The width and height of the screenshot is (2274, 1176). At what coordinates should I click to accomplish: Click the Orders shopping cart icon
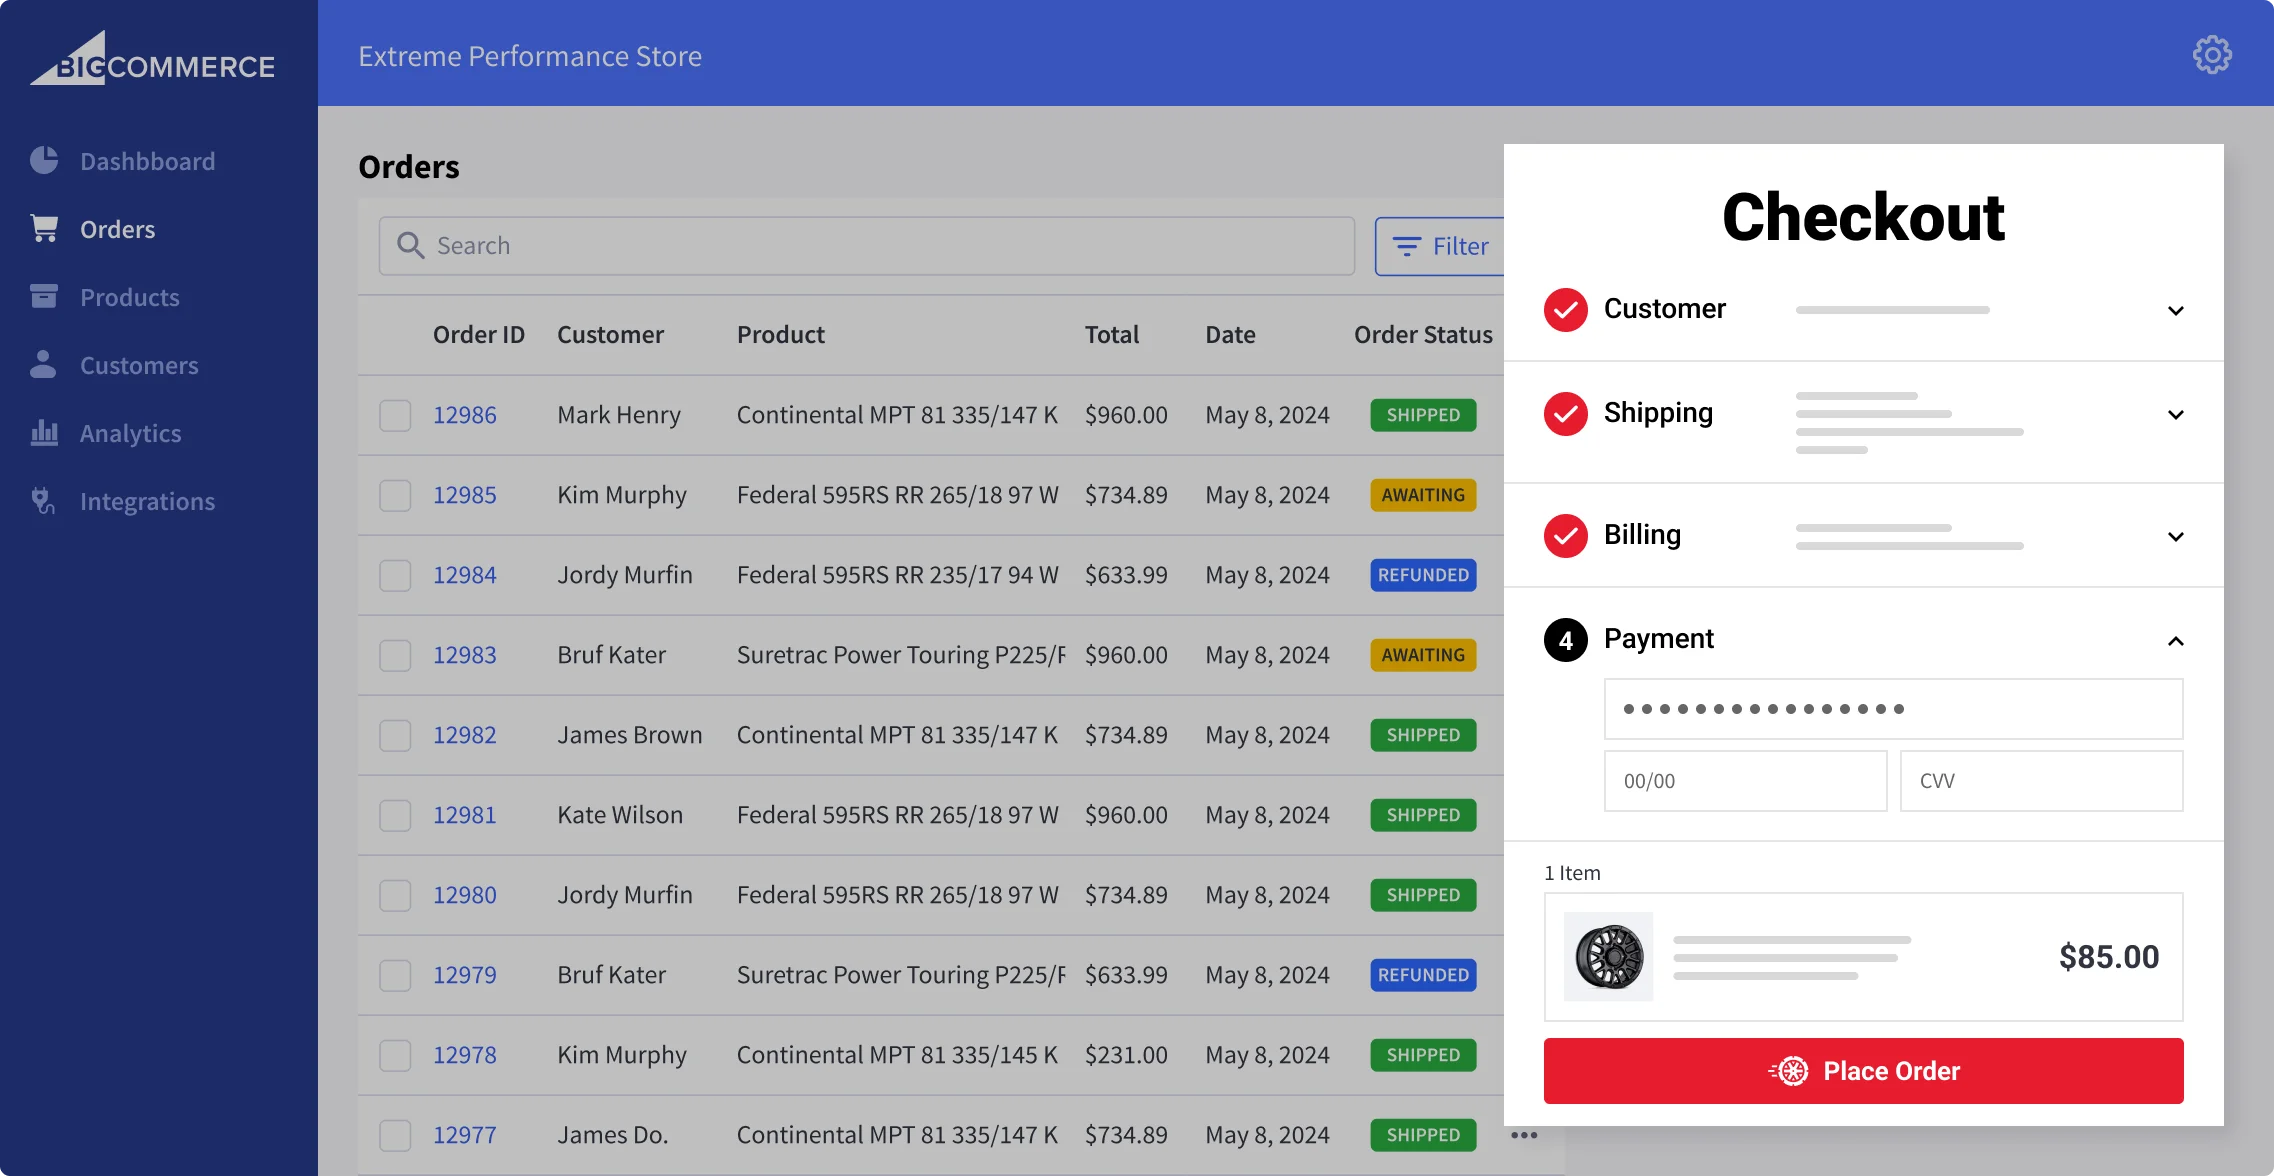pyautogui.click(x=44, y=228)
